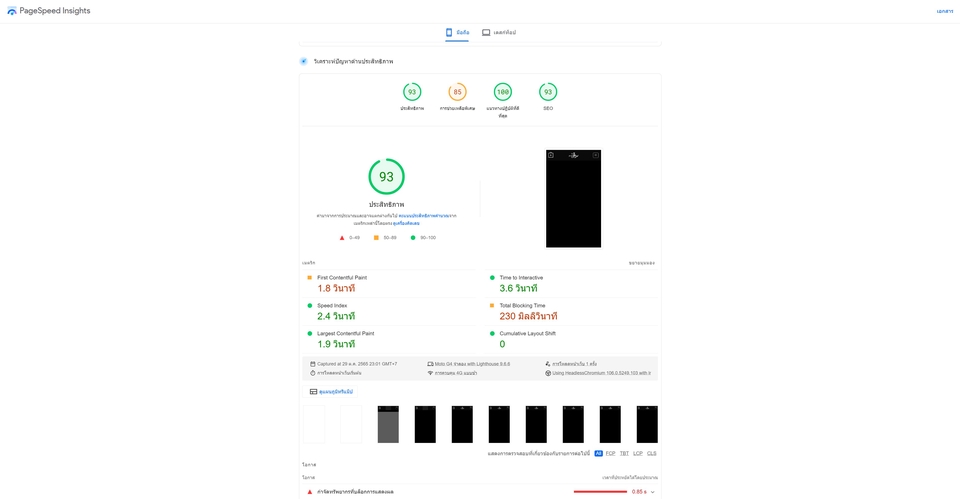Click the blue performance diagnosis section icon
Image resolution: width=960 pixels, height=499 pixels.
click(303, 61)
